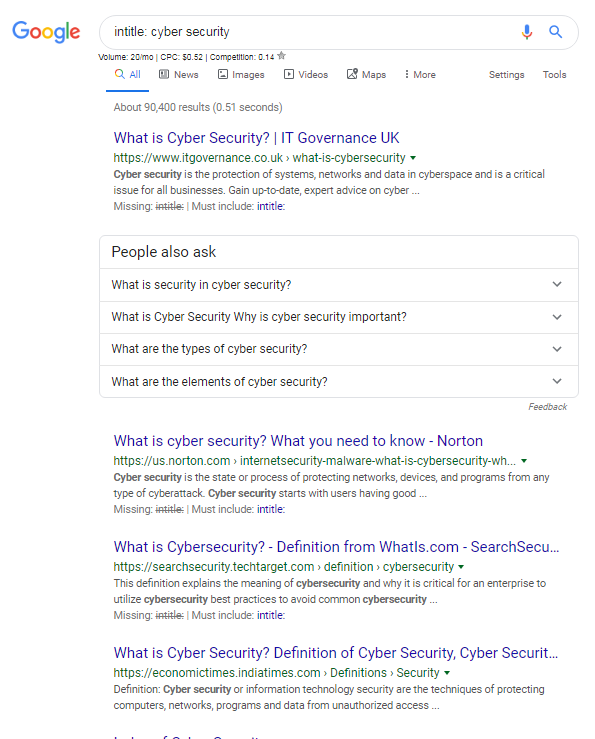Click the Settings link
This screenshot has height=739, width=595.
506,74
